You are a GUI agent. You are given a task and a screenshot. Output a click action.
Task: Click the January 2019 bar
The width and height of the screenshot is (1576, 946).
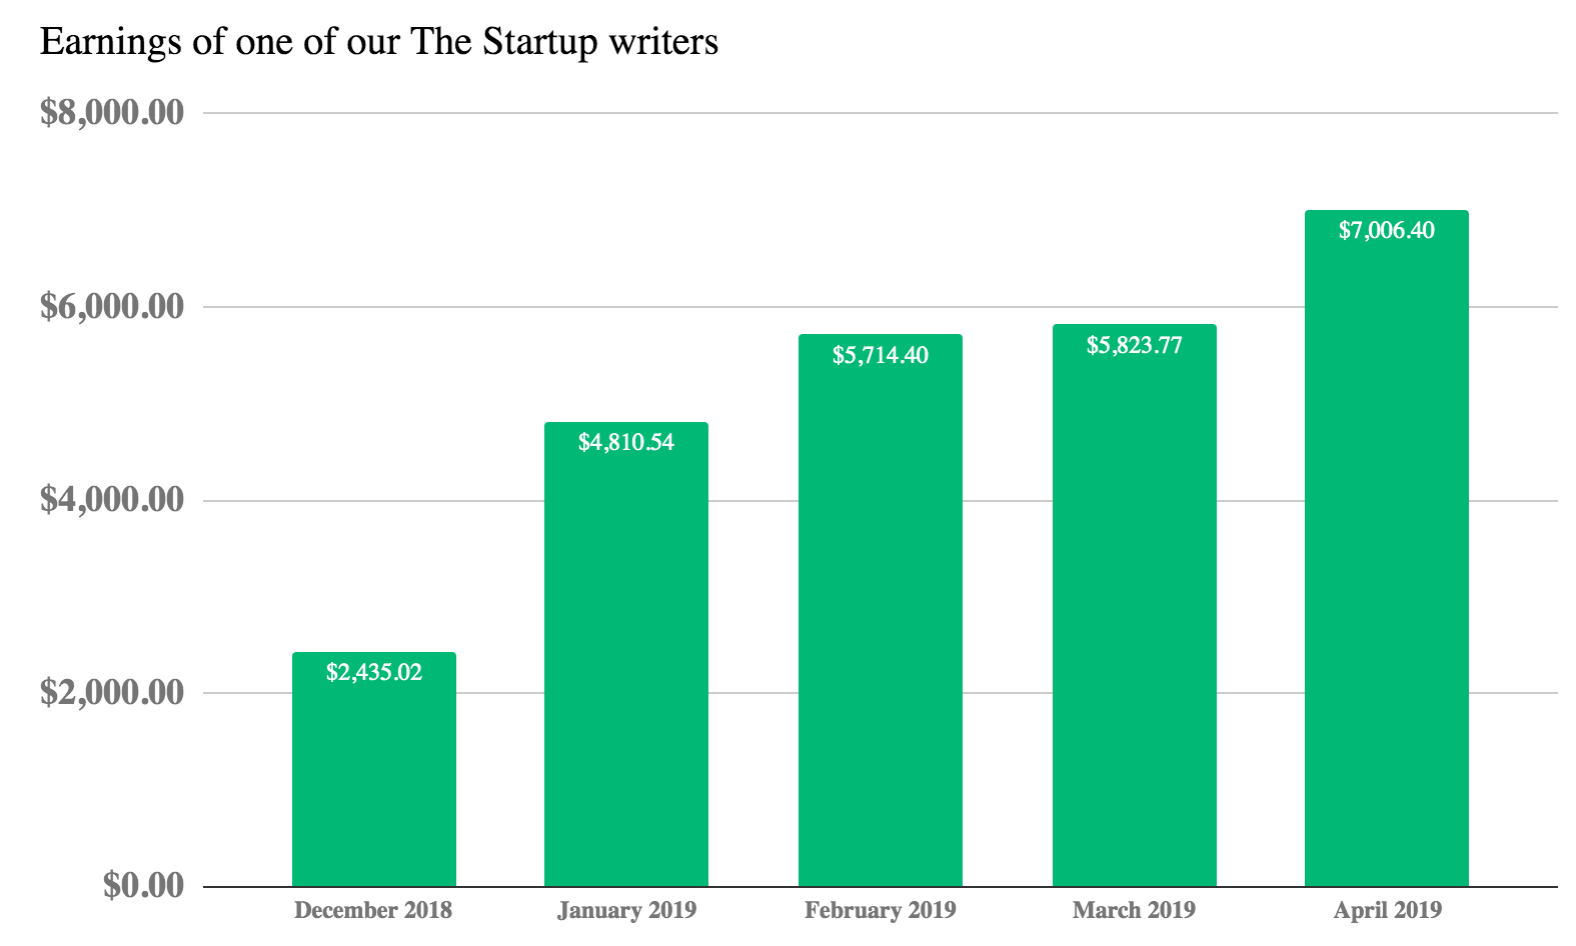click(626, 654)
